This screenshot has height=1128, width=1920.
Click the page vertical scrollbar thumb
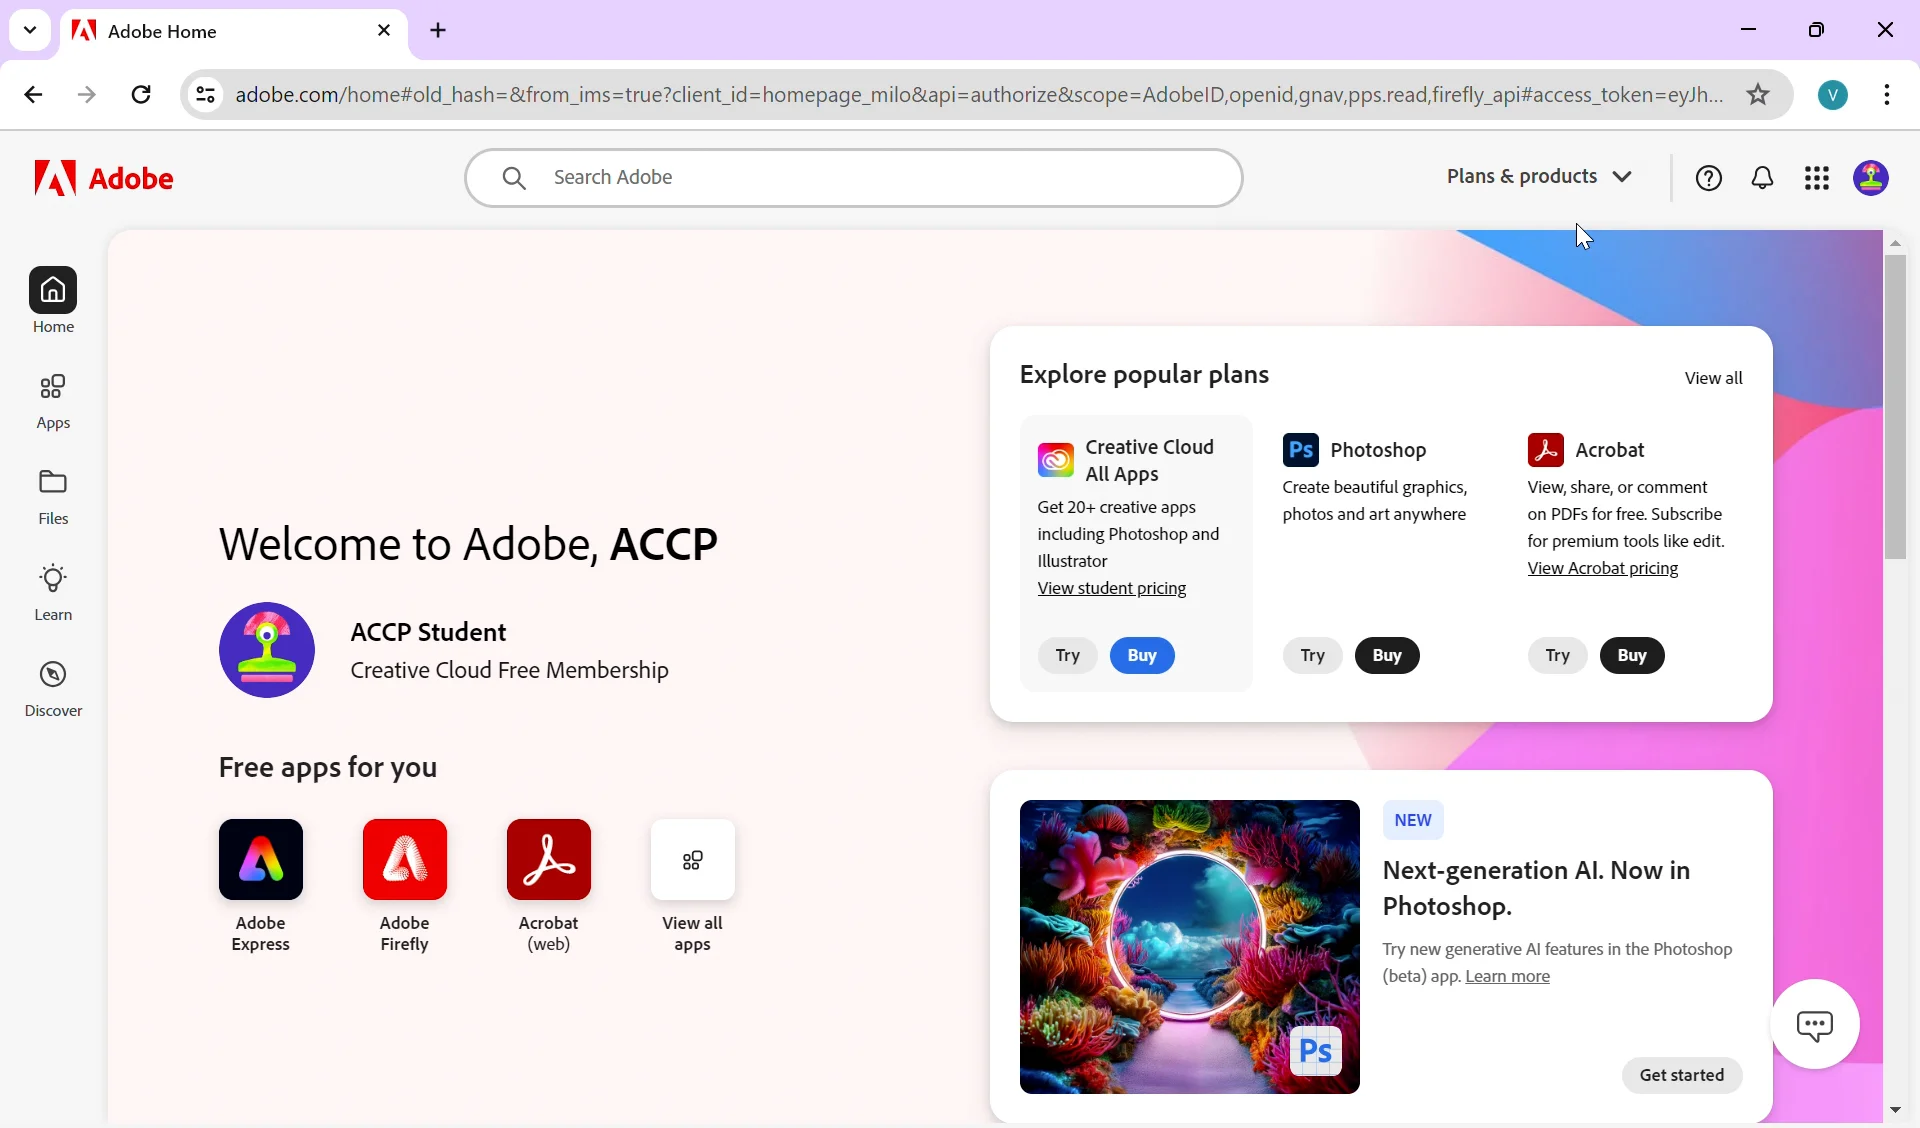tap(1896, 406)
